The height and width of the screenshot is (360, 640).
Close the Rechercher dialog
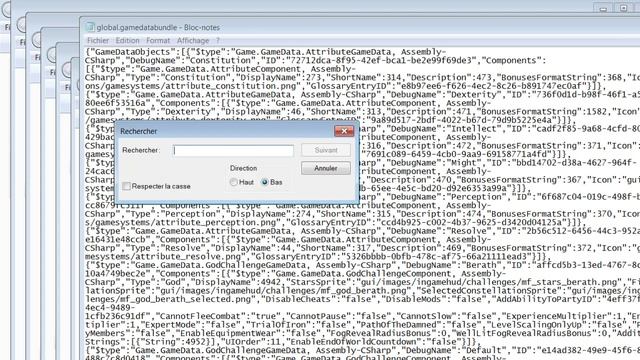[344, 131]
